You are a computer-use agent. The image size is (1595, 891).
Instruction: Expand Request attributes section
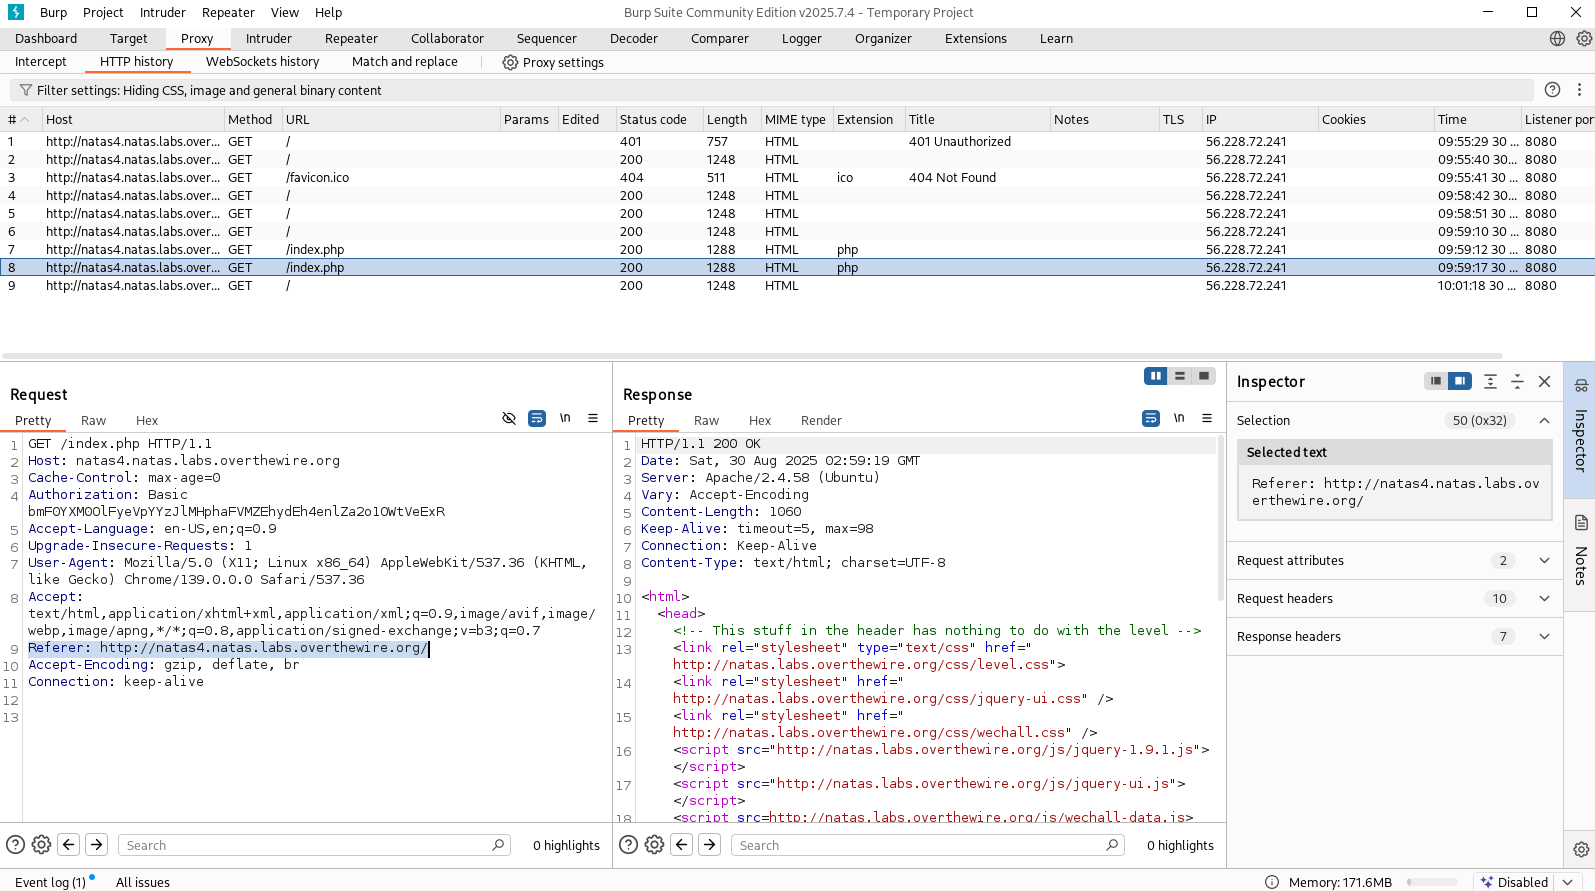(1544, 561)
